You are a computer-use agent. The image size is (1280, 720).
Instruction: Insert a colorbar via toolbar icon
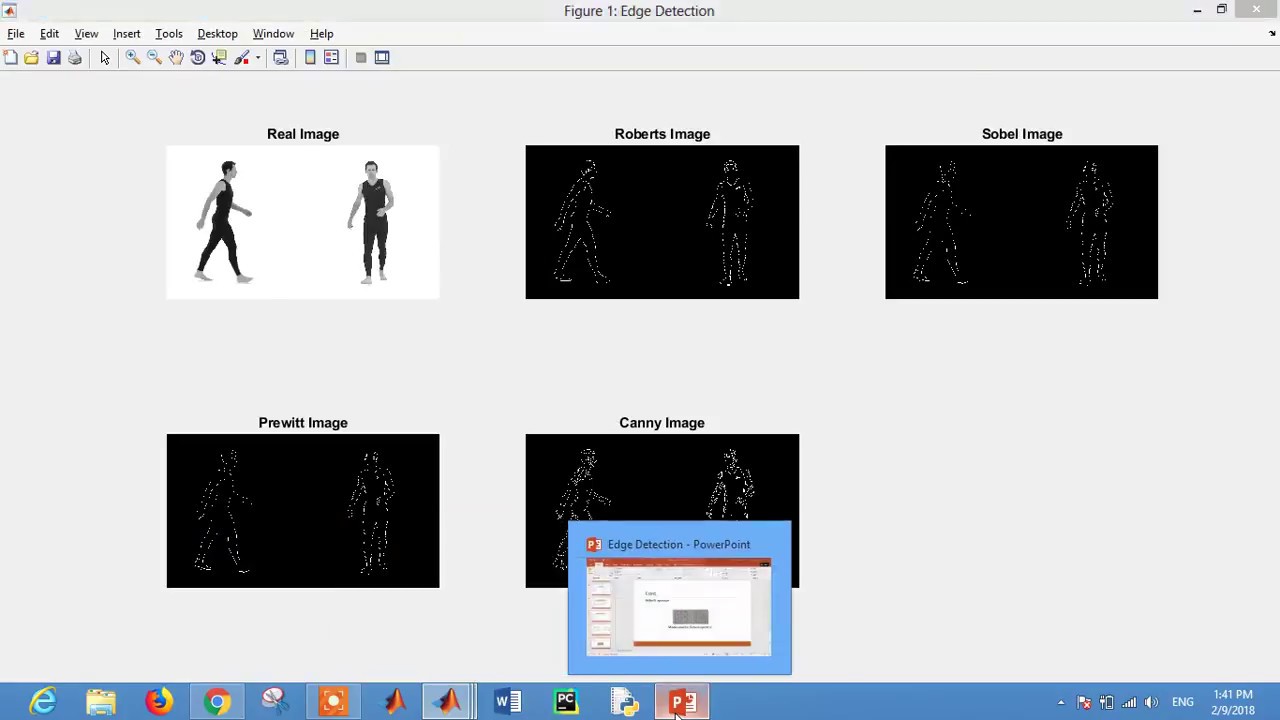(310, 58)
